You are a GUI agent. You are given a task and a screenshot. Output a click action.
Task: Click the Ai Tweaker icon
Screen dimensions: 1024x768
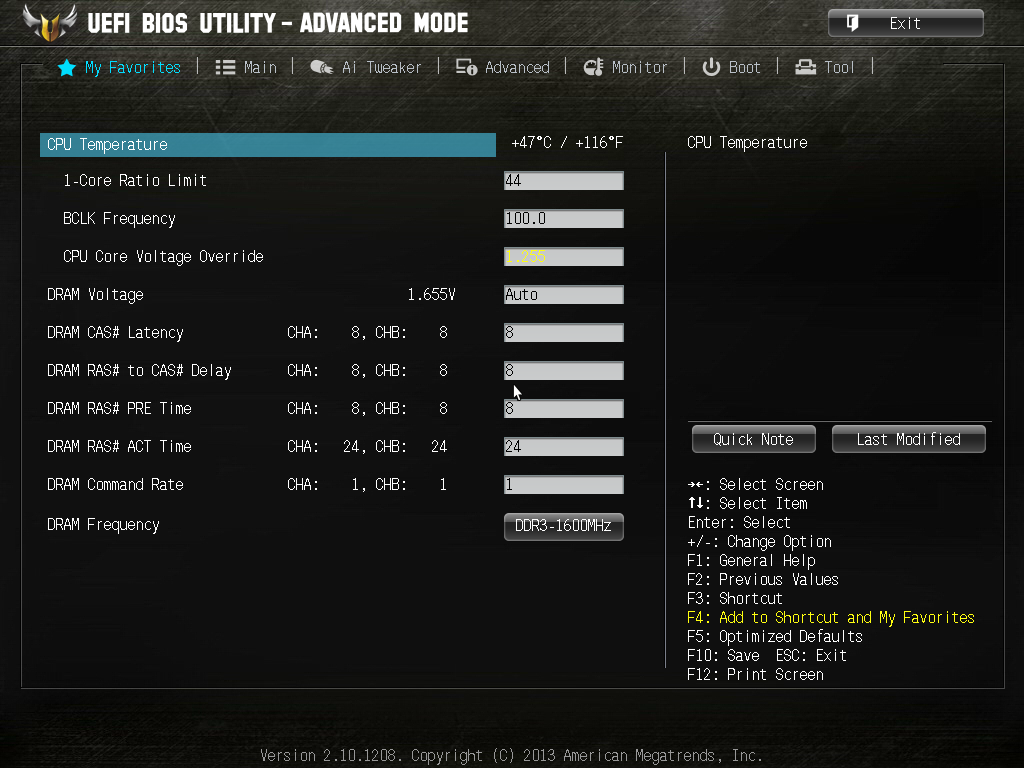click(321, 67)
